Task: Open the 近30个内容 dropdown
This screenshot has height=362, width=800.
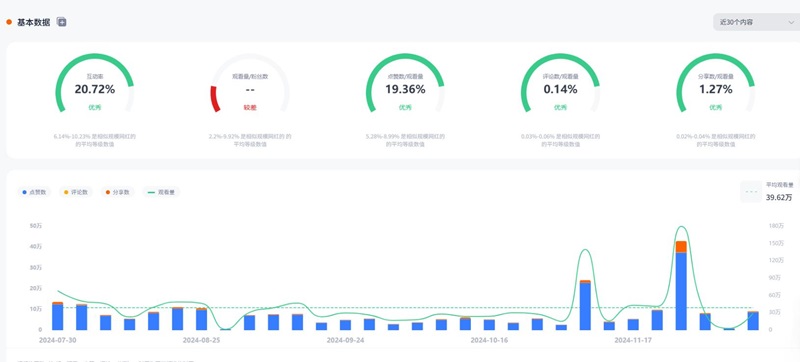Action: [756, 22]
